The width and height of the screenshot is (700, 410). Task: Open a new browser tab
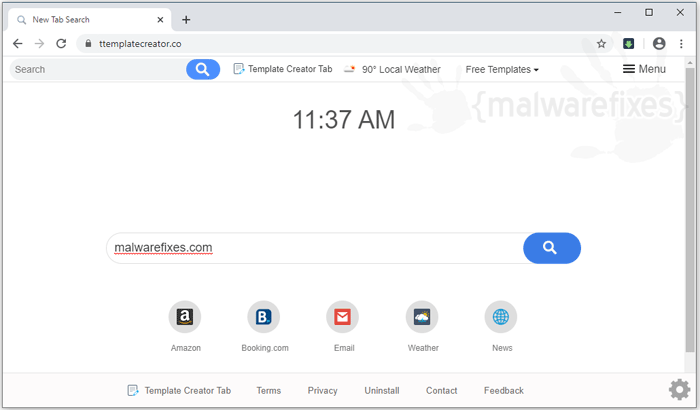186,20
